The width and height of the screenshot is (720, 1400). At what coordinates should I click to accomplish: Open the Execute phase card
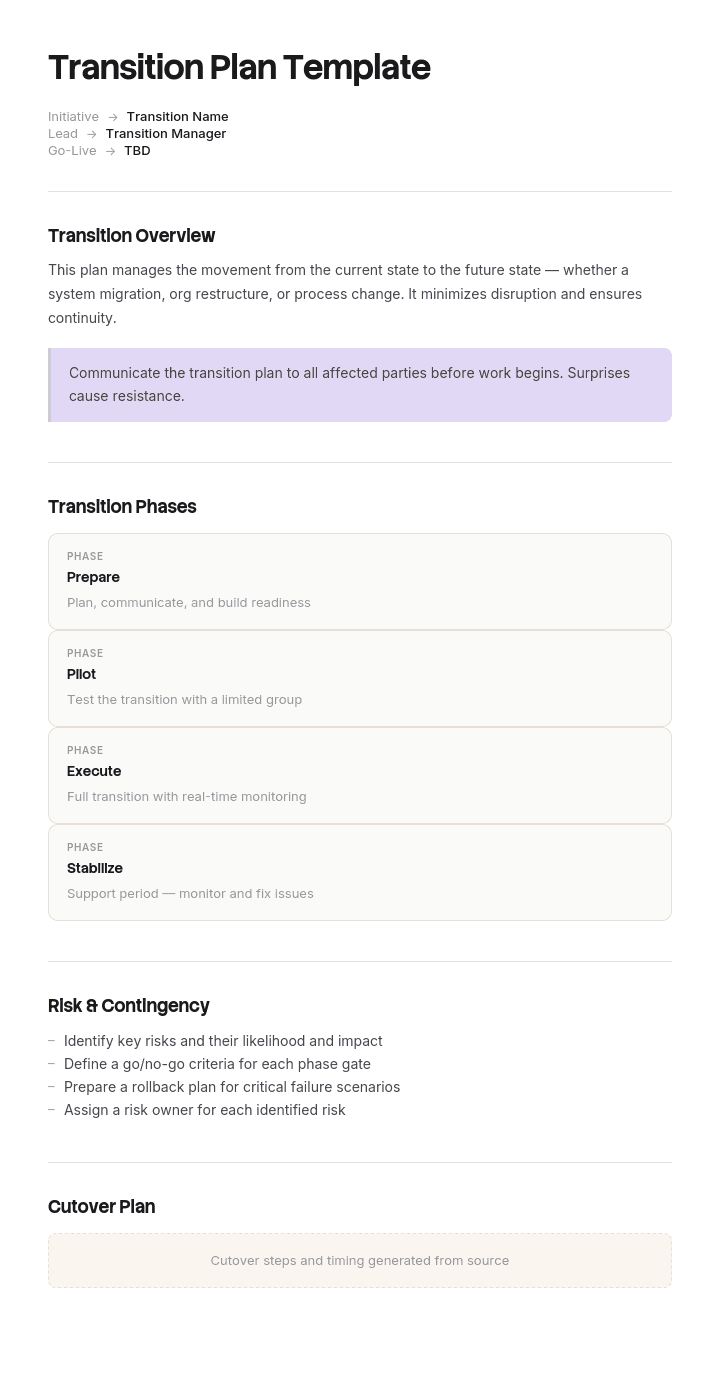point(360,775)
